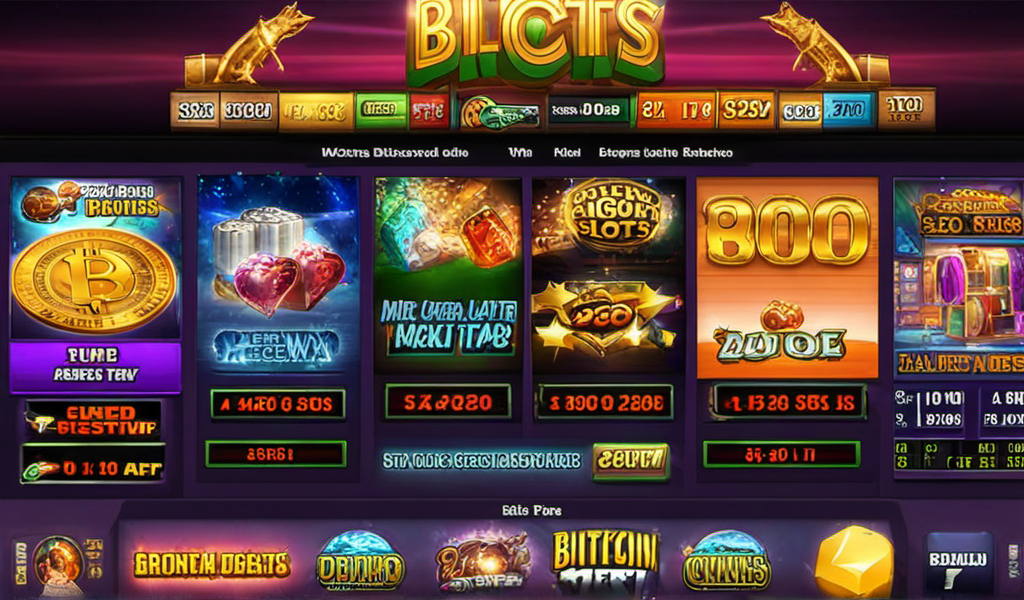Select the round portrait avatar icon
The height and width of the screenshot is (600, 1024).
point(59,562)
